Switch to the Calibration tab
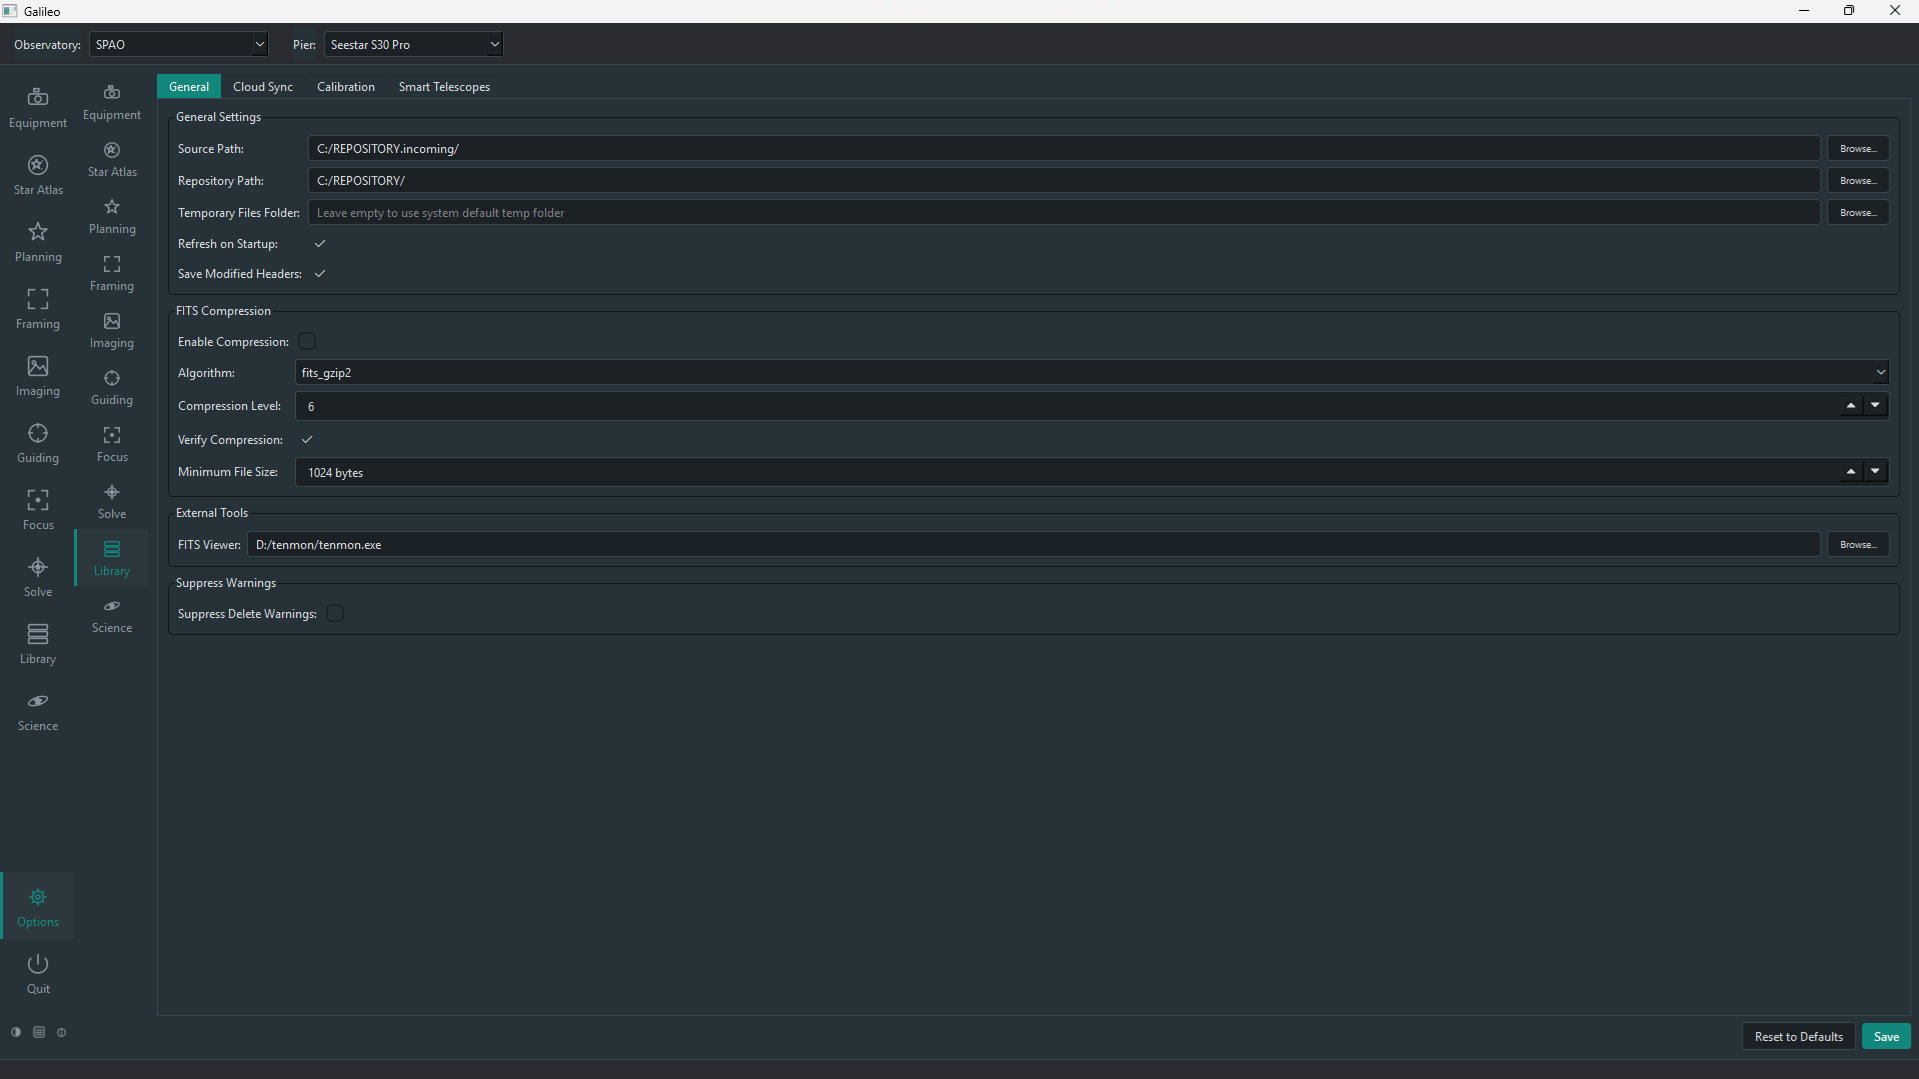This screenshot has height=1079, width=1919. [346, 87]
